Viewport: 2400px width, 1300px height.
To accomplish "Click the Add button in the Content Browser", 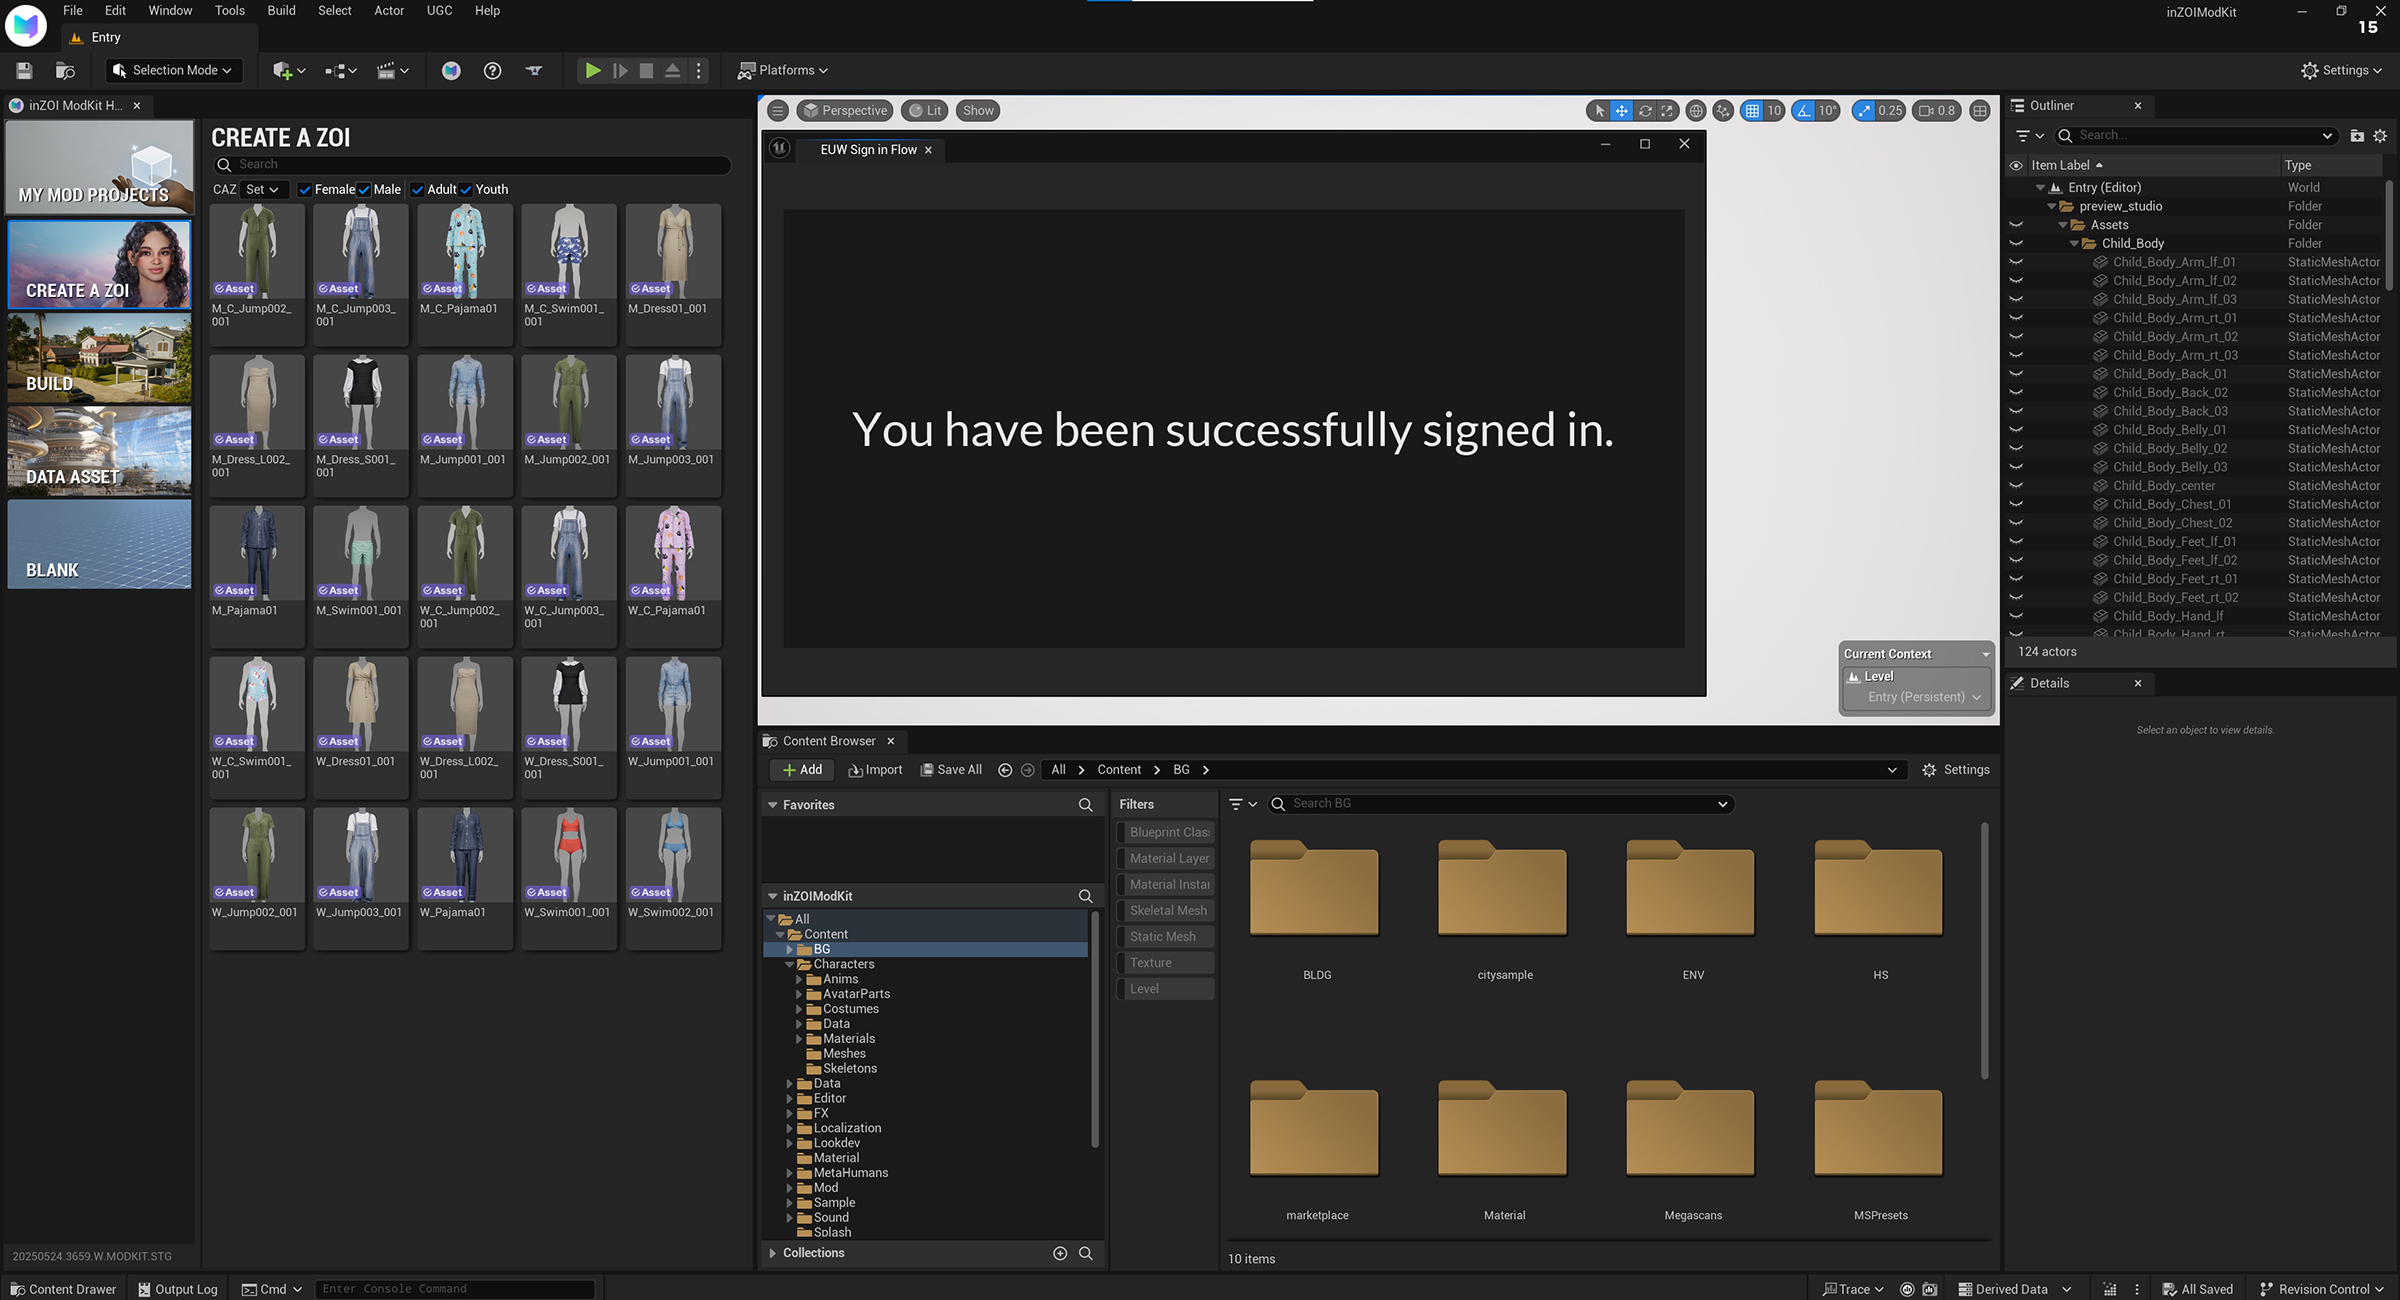I will pos(802,770).
